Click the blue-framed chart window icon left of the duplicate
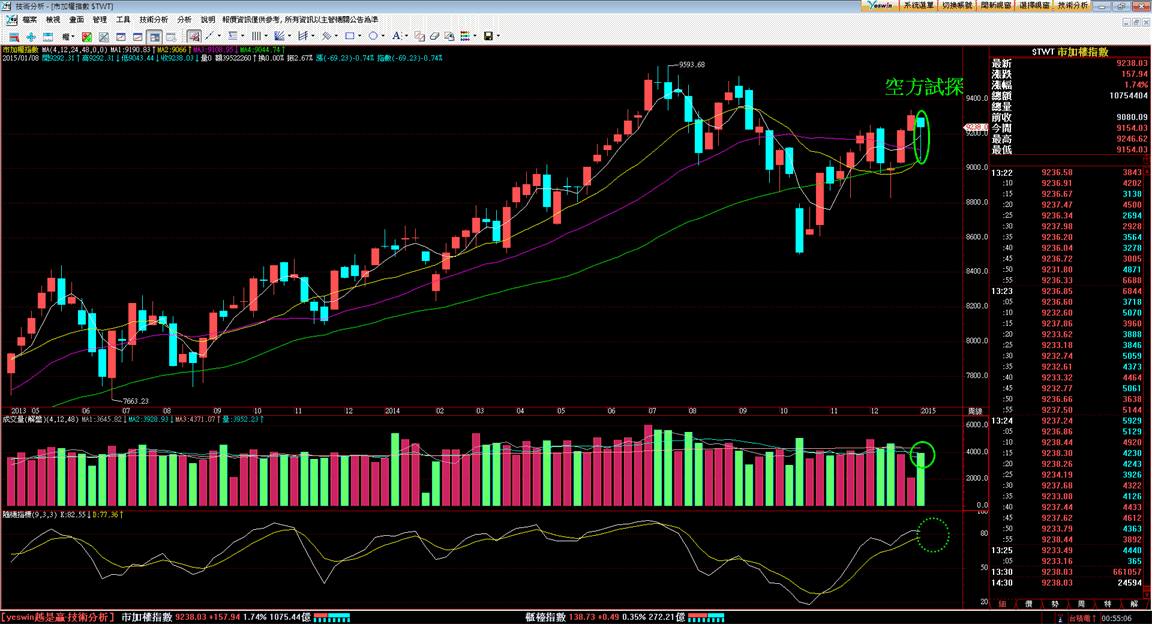 (x=120, y=36)
